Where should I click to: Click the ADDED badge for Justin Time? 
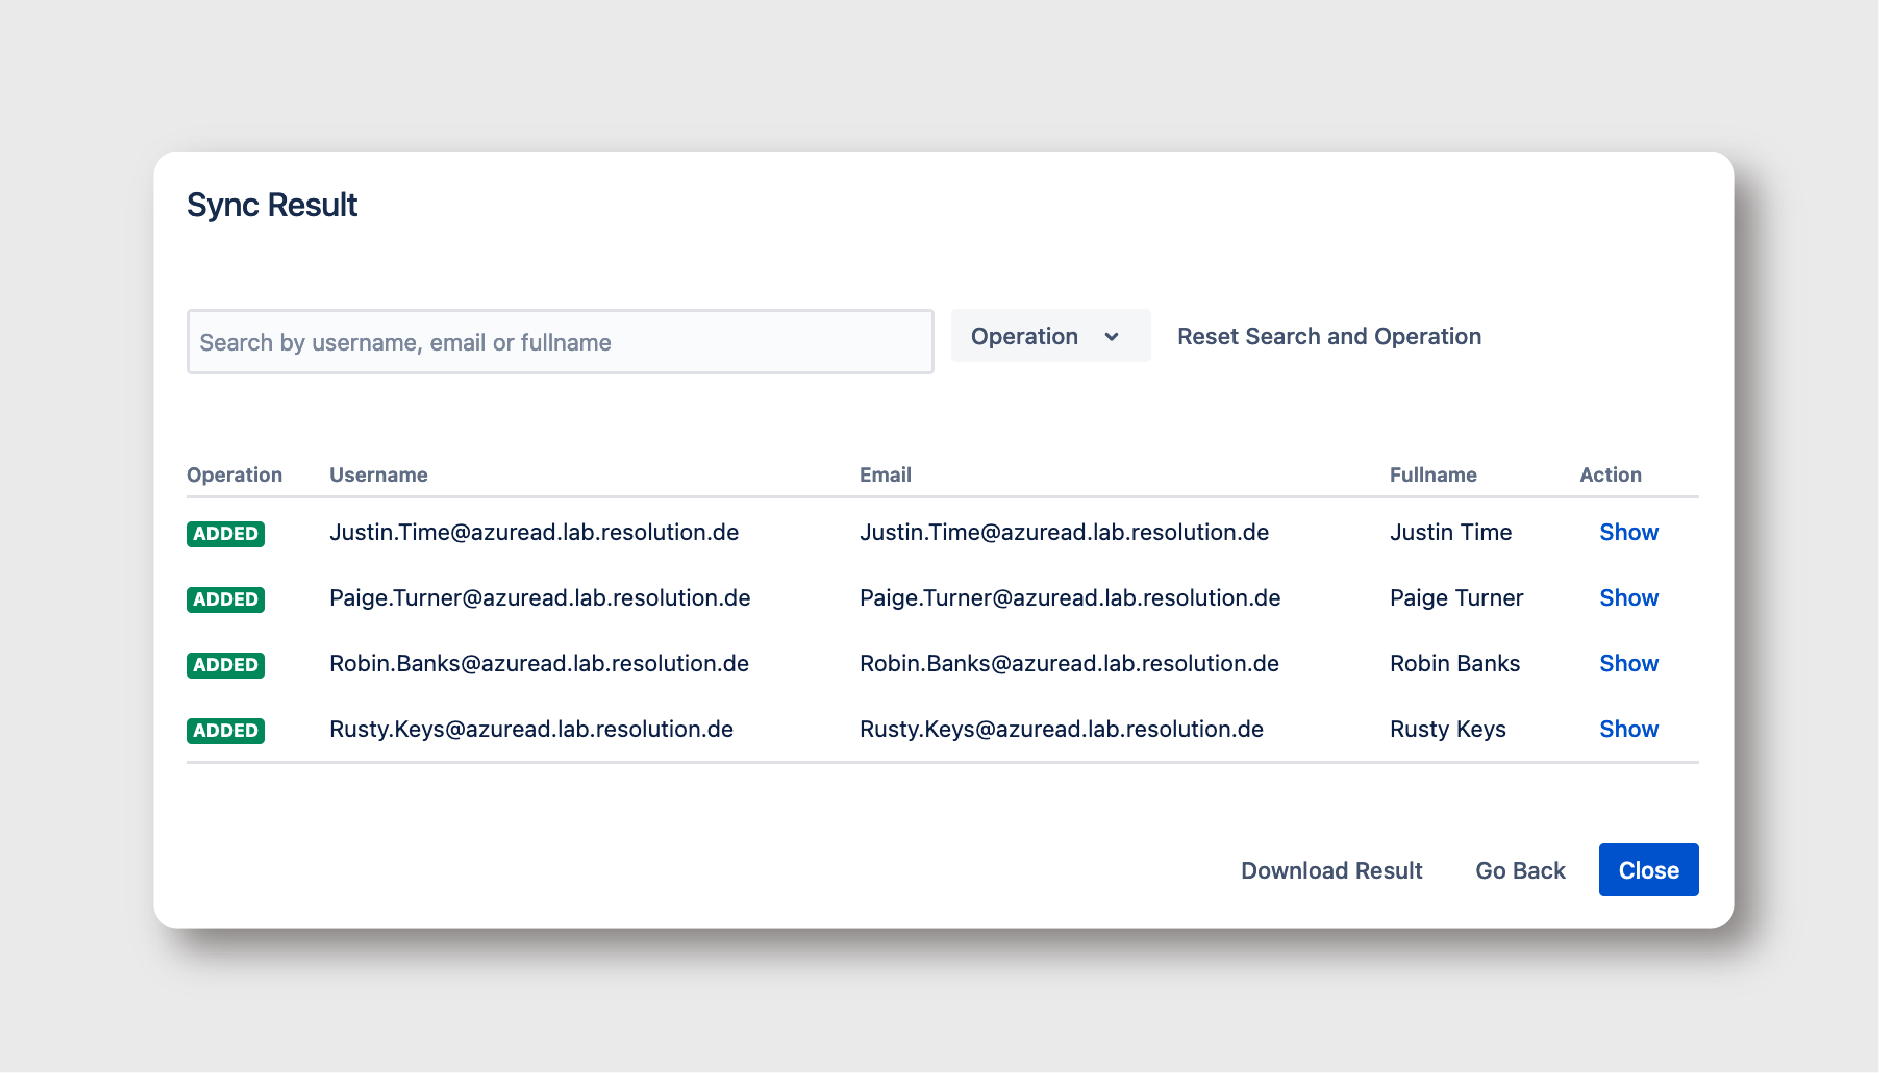[x=226, y=534]
